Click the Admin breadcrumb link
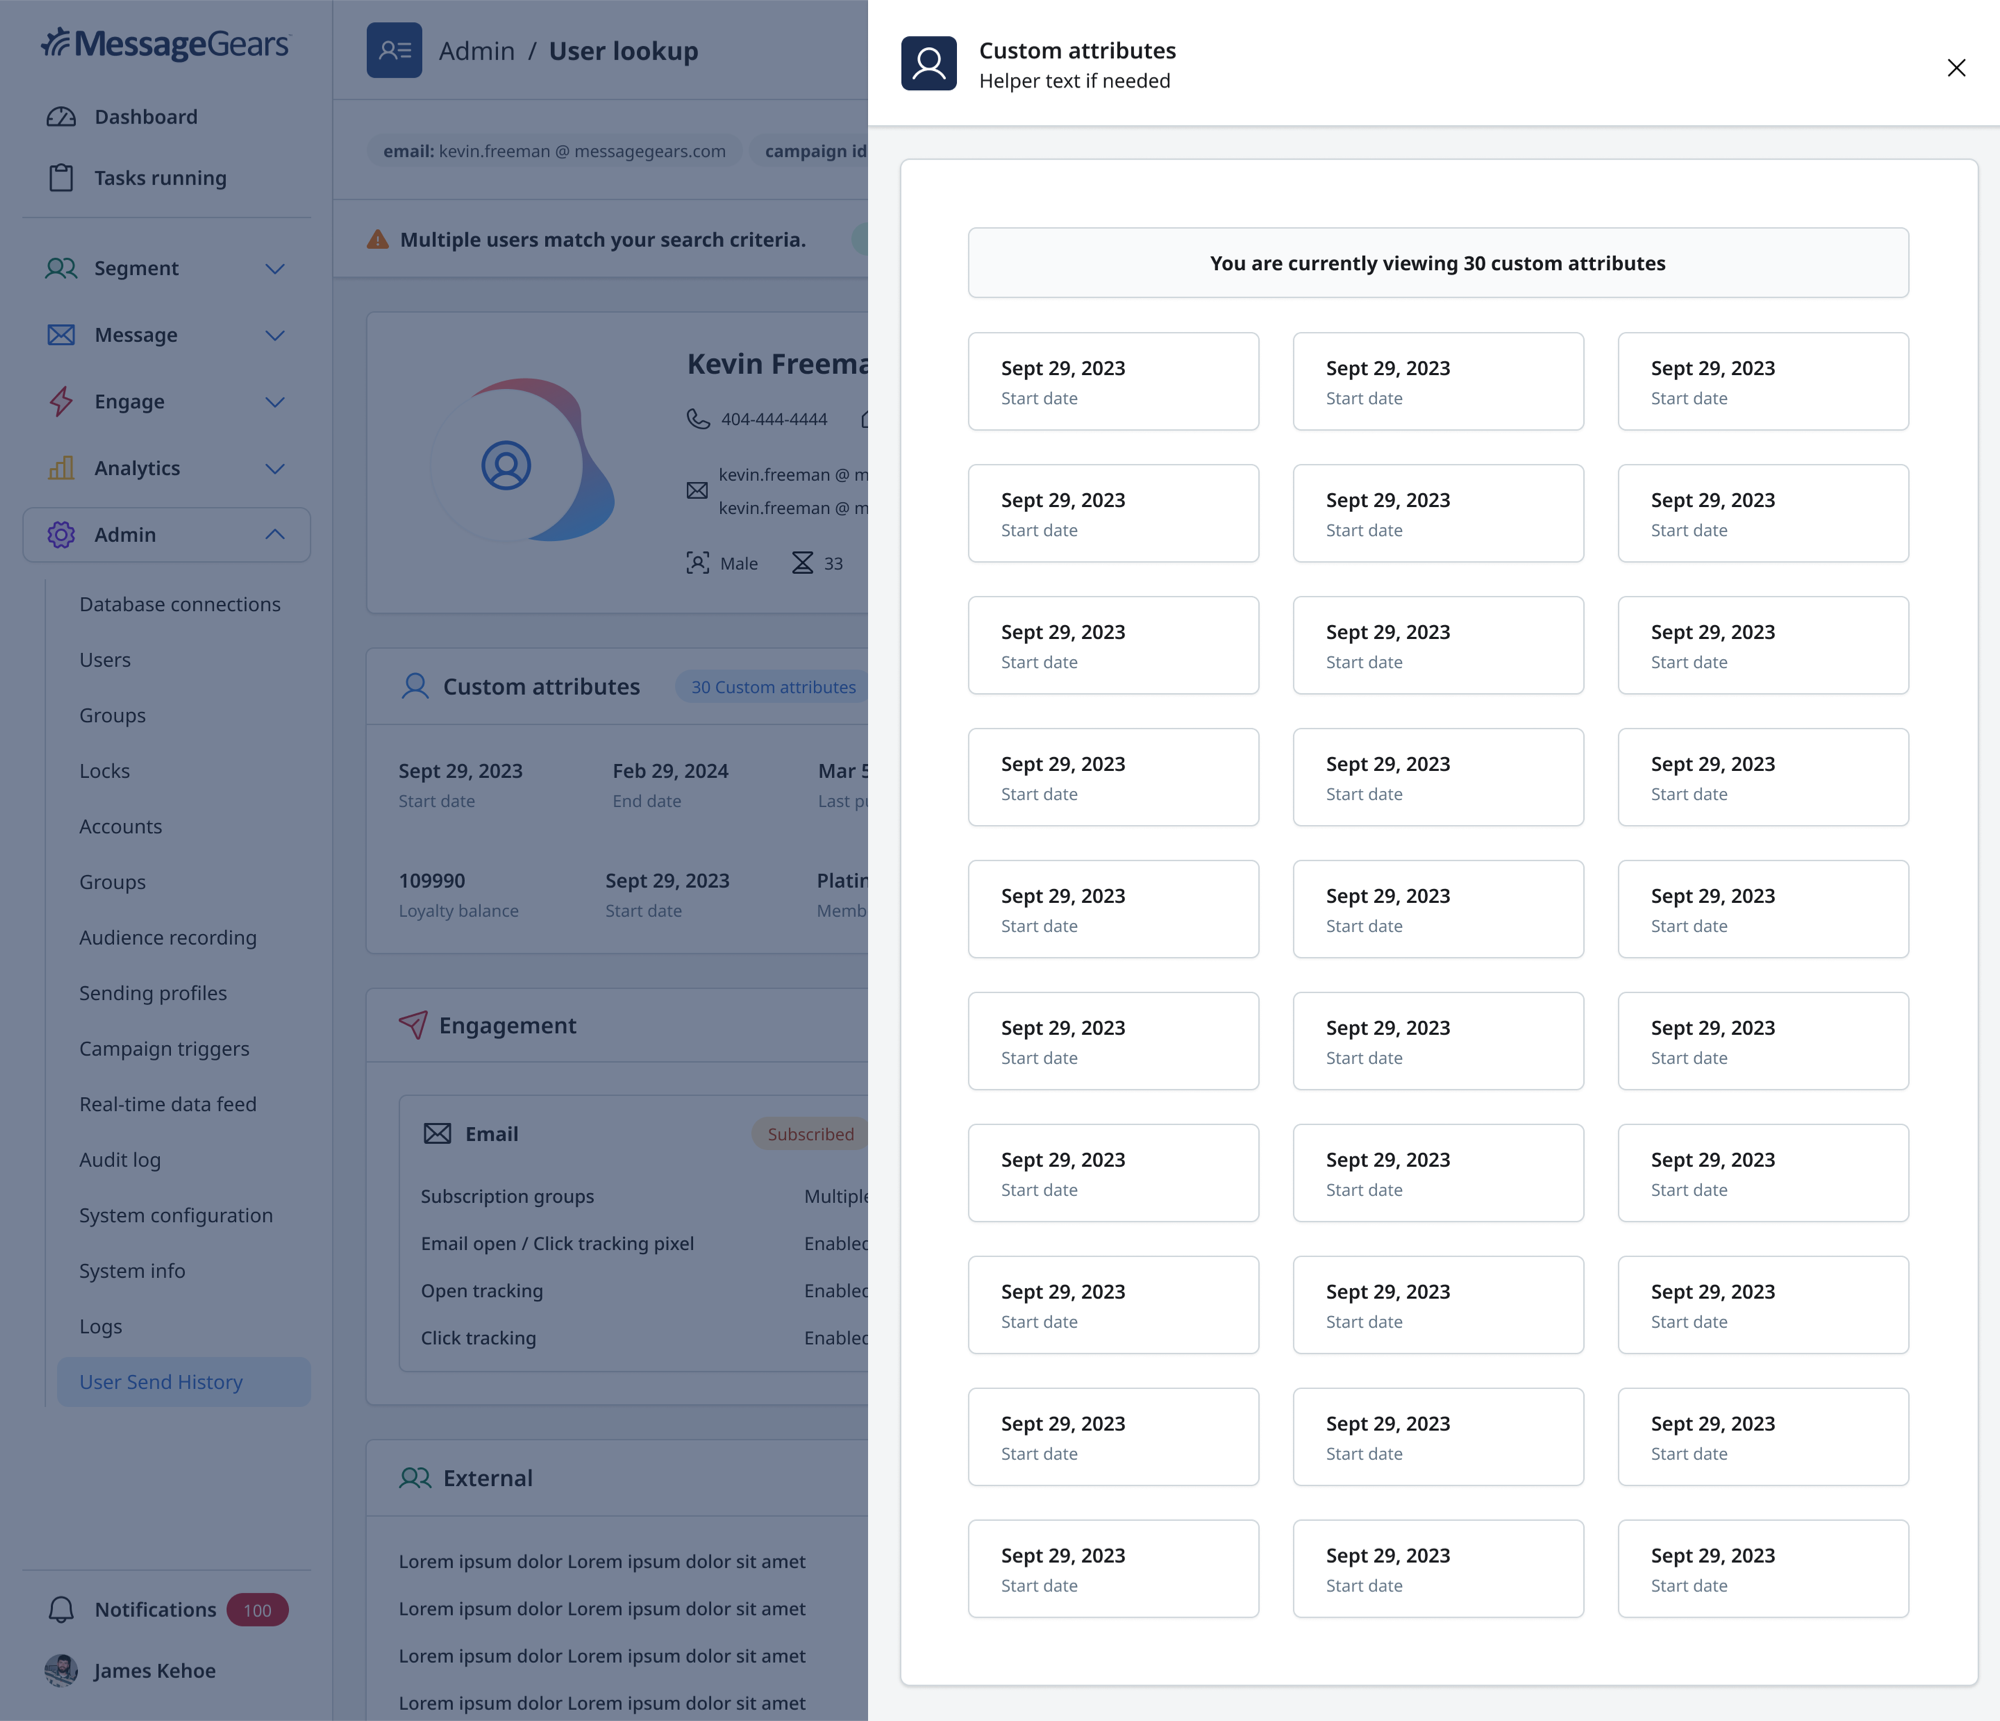 (x=477, y=50)
